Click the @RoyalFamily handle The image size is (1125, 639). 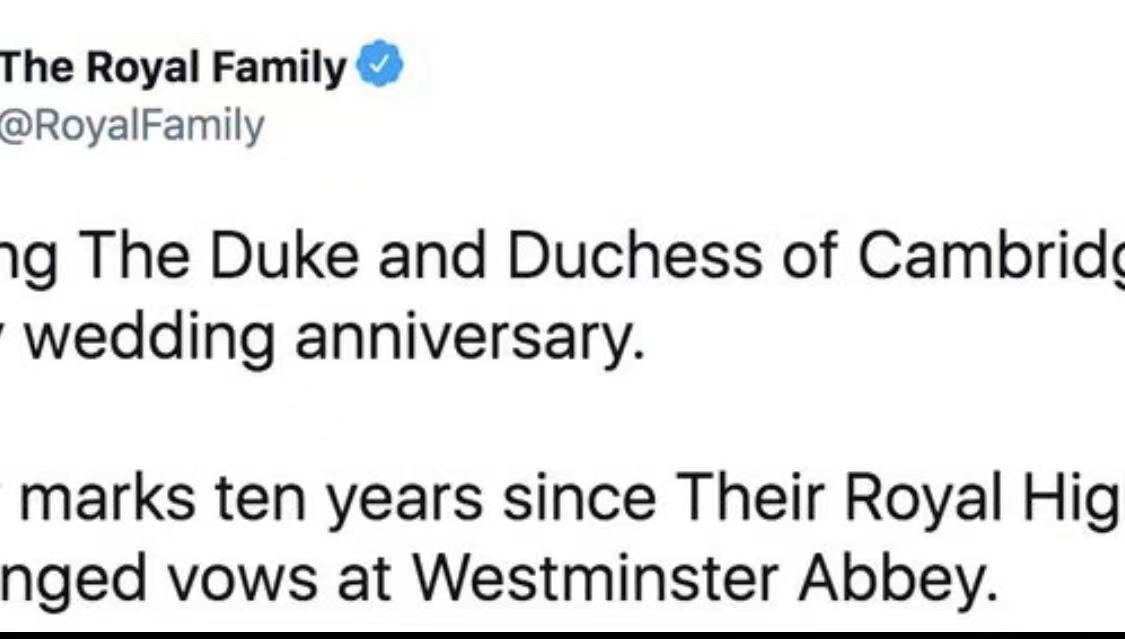(132, 127)
